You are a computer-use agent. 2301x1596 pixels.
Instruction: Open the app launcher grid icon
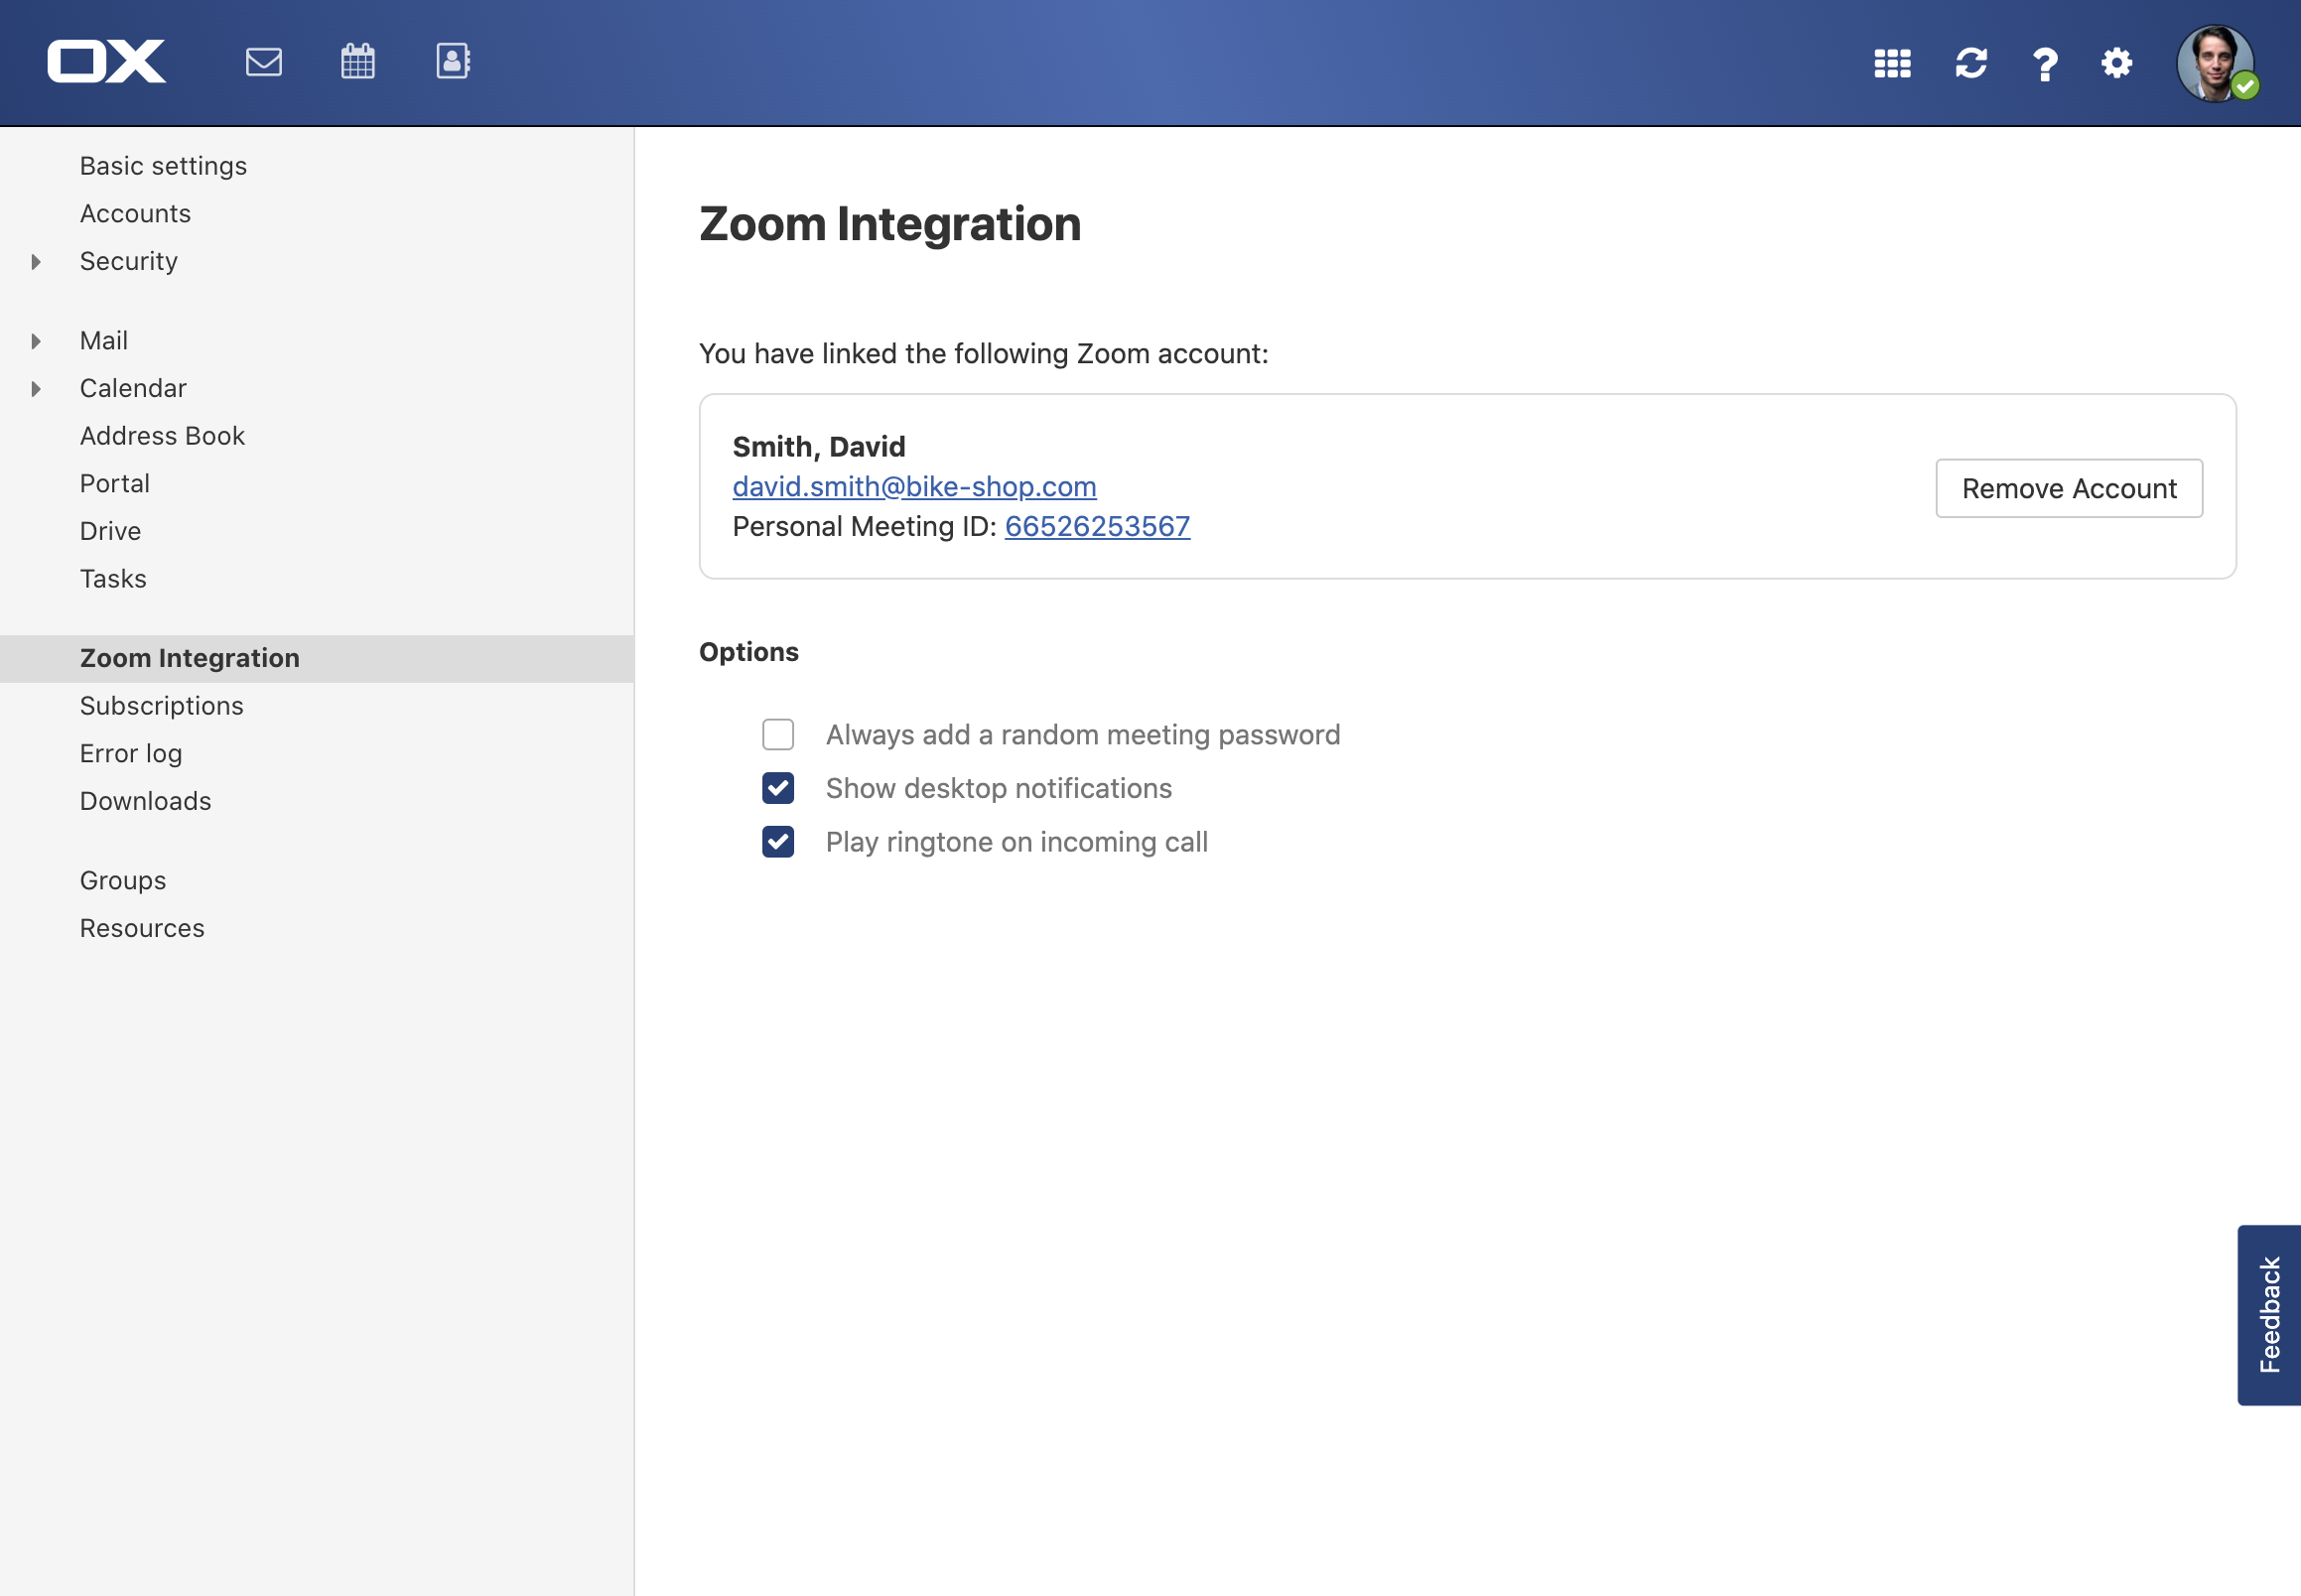[x=1892, y=63]
